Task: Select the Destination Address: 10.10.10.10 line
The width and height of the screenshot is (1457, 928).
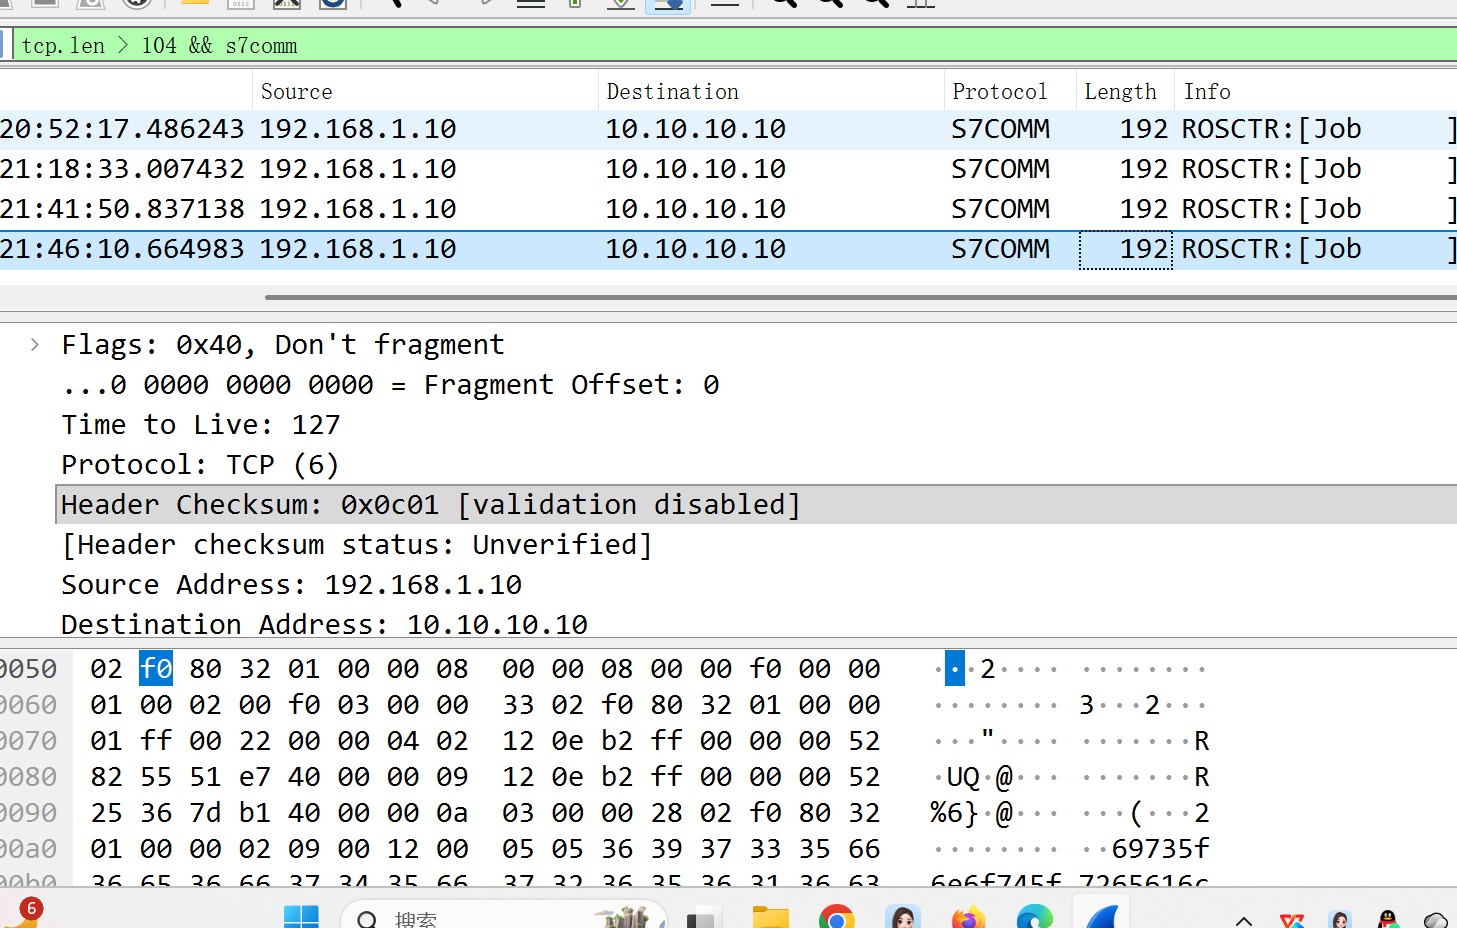Action: (324, 625)
